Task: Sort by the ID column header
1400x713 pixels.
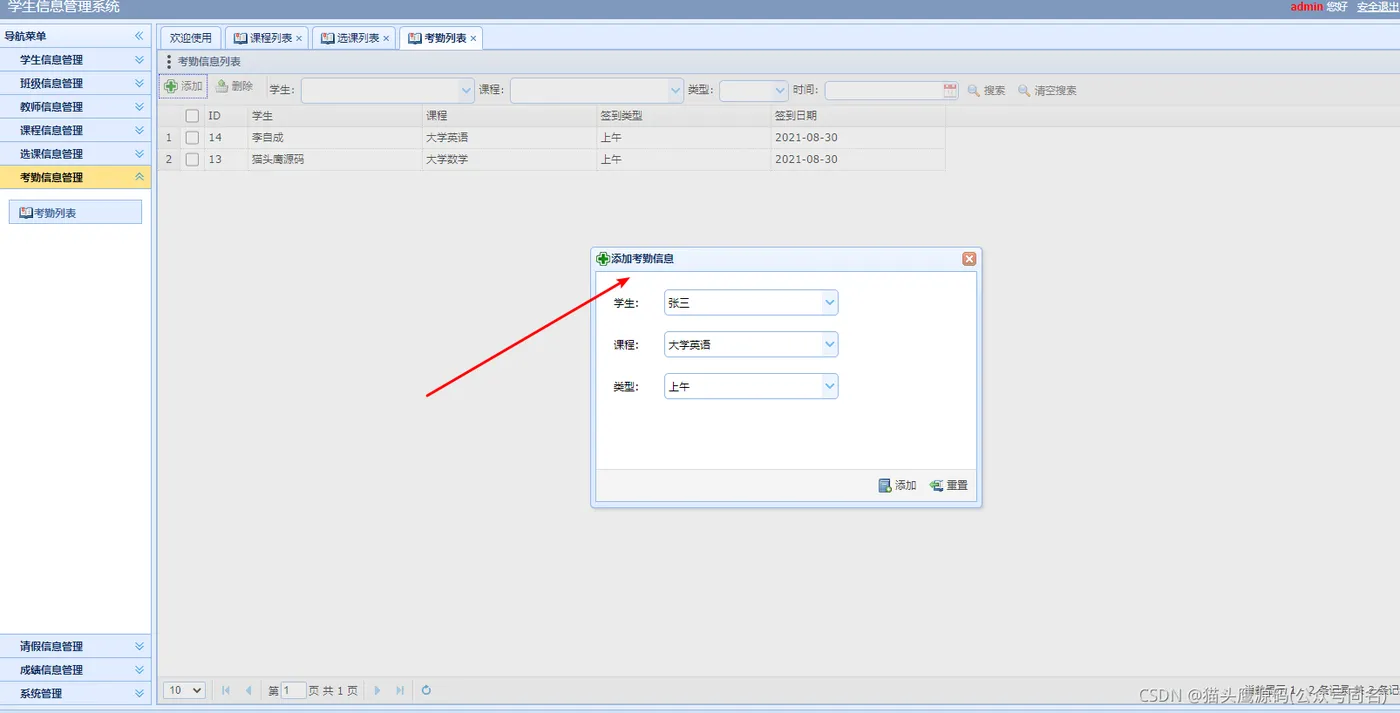Action: tap(226, 116)
